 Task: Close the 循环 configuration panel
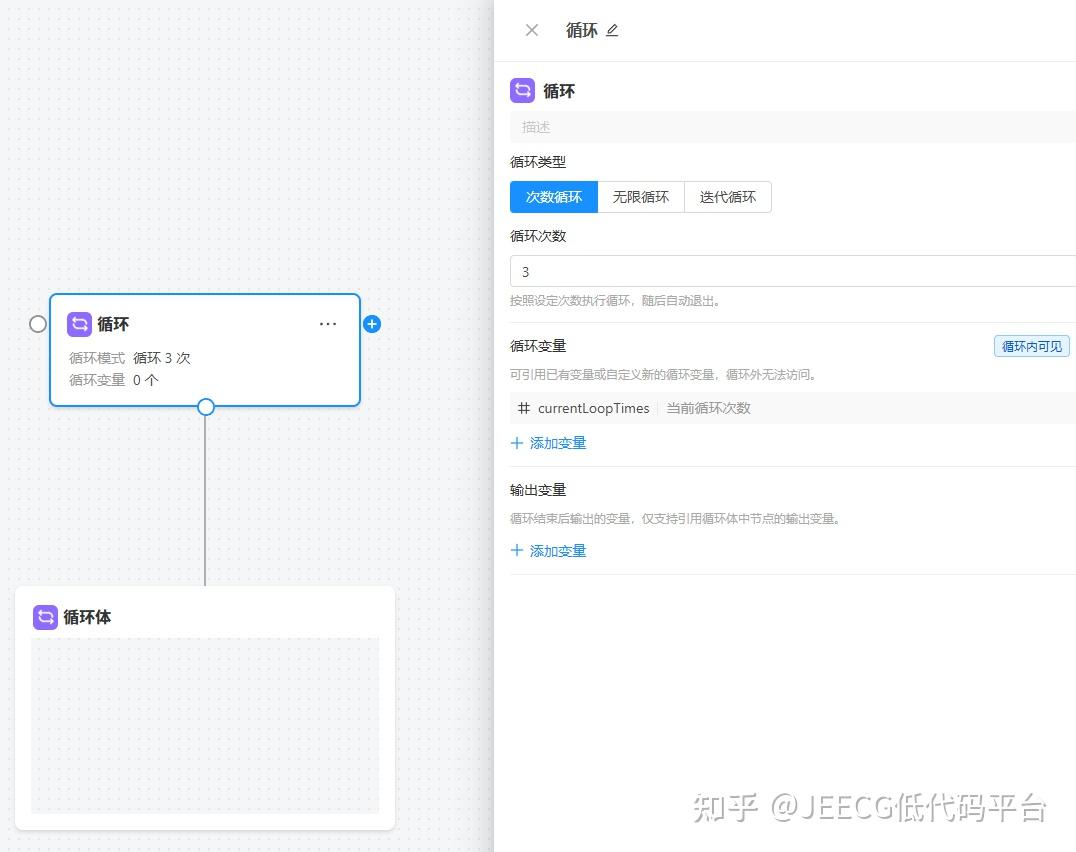click(531, 30)
